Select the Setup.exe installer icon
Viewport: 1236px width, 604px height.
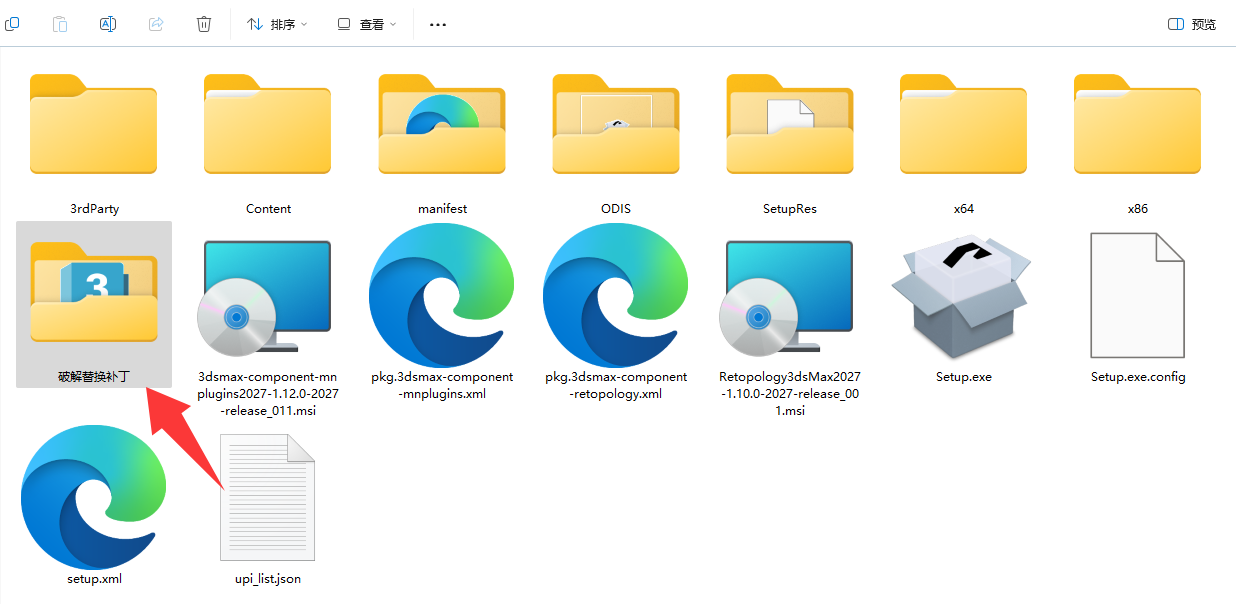click(x=963, y=300)
